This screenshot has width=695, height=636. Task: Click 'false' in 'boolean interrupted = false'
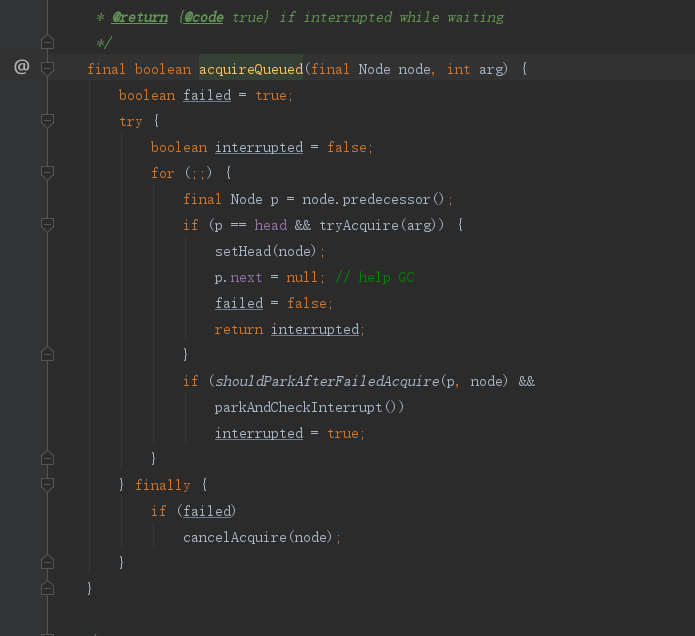(x=347, y=147)
